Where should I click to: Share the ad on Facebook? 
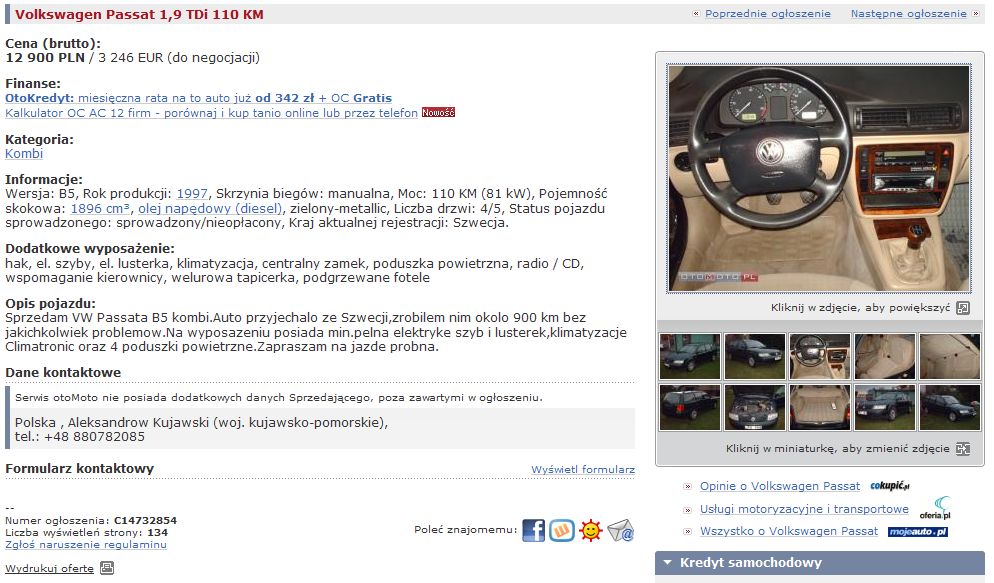pos(533,530)
